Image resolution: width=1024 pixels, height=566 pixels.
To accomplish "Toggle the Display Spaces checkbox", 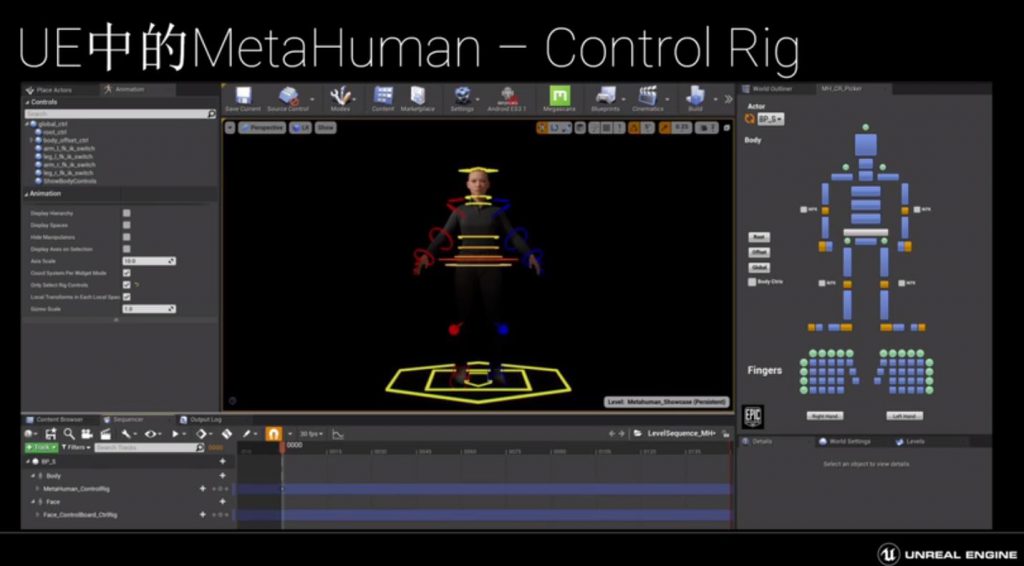I will (x=126, y=225).
